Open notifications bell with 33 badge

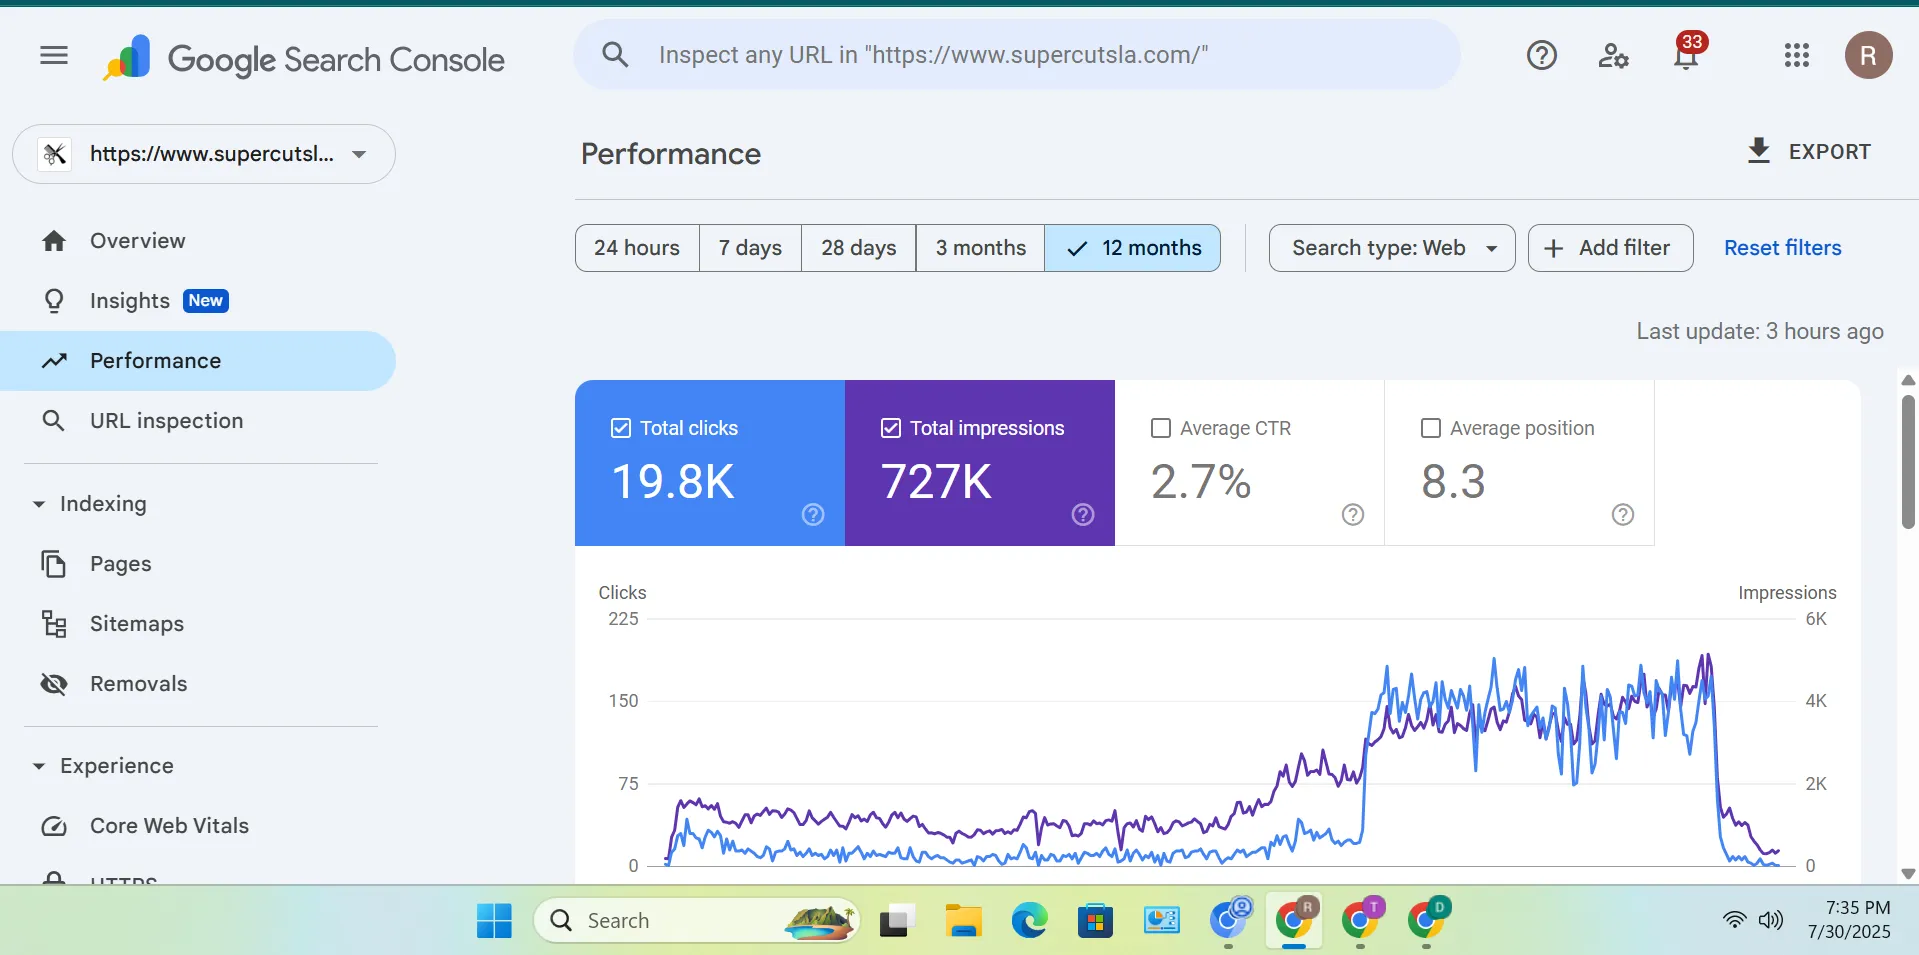[x=1687, y=53]
